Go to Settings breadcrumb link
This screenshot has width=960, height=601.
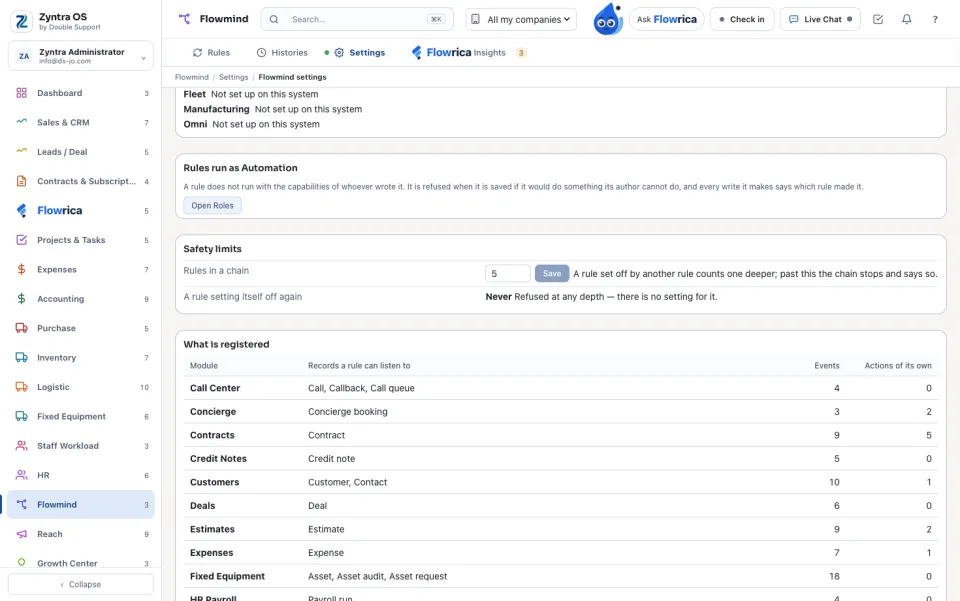click(x=233, y=77)
